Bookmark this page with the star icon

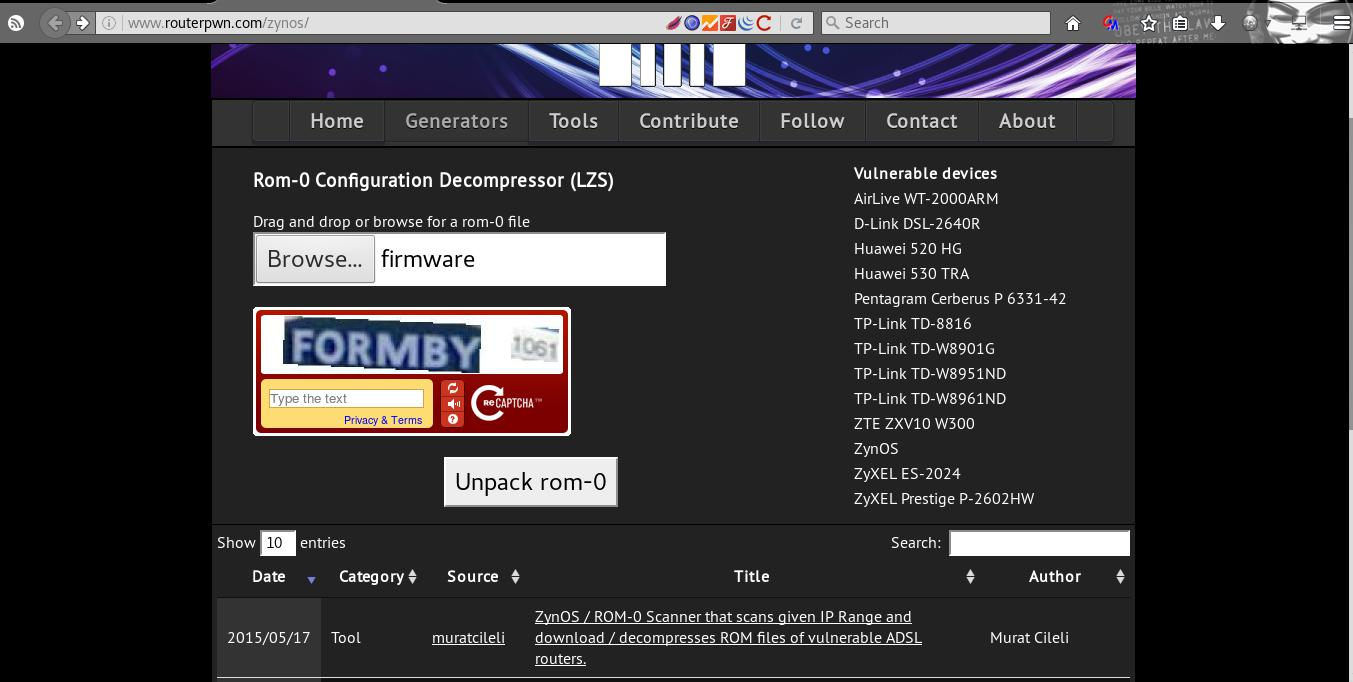pos(1149,23)
